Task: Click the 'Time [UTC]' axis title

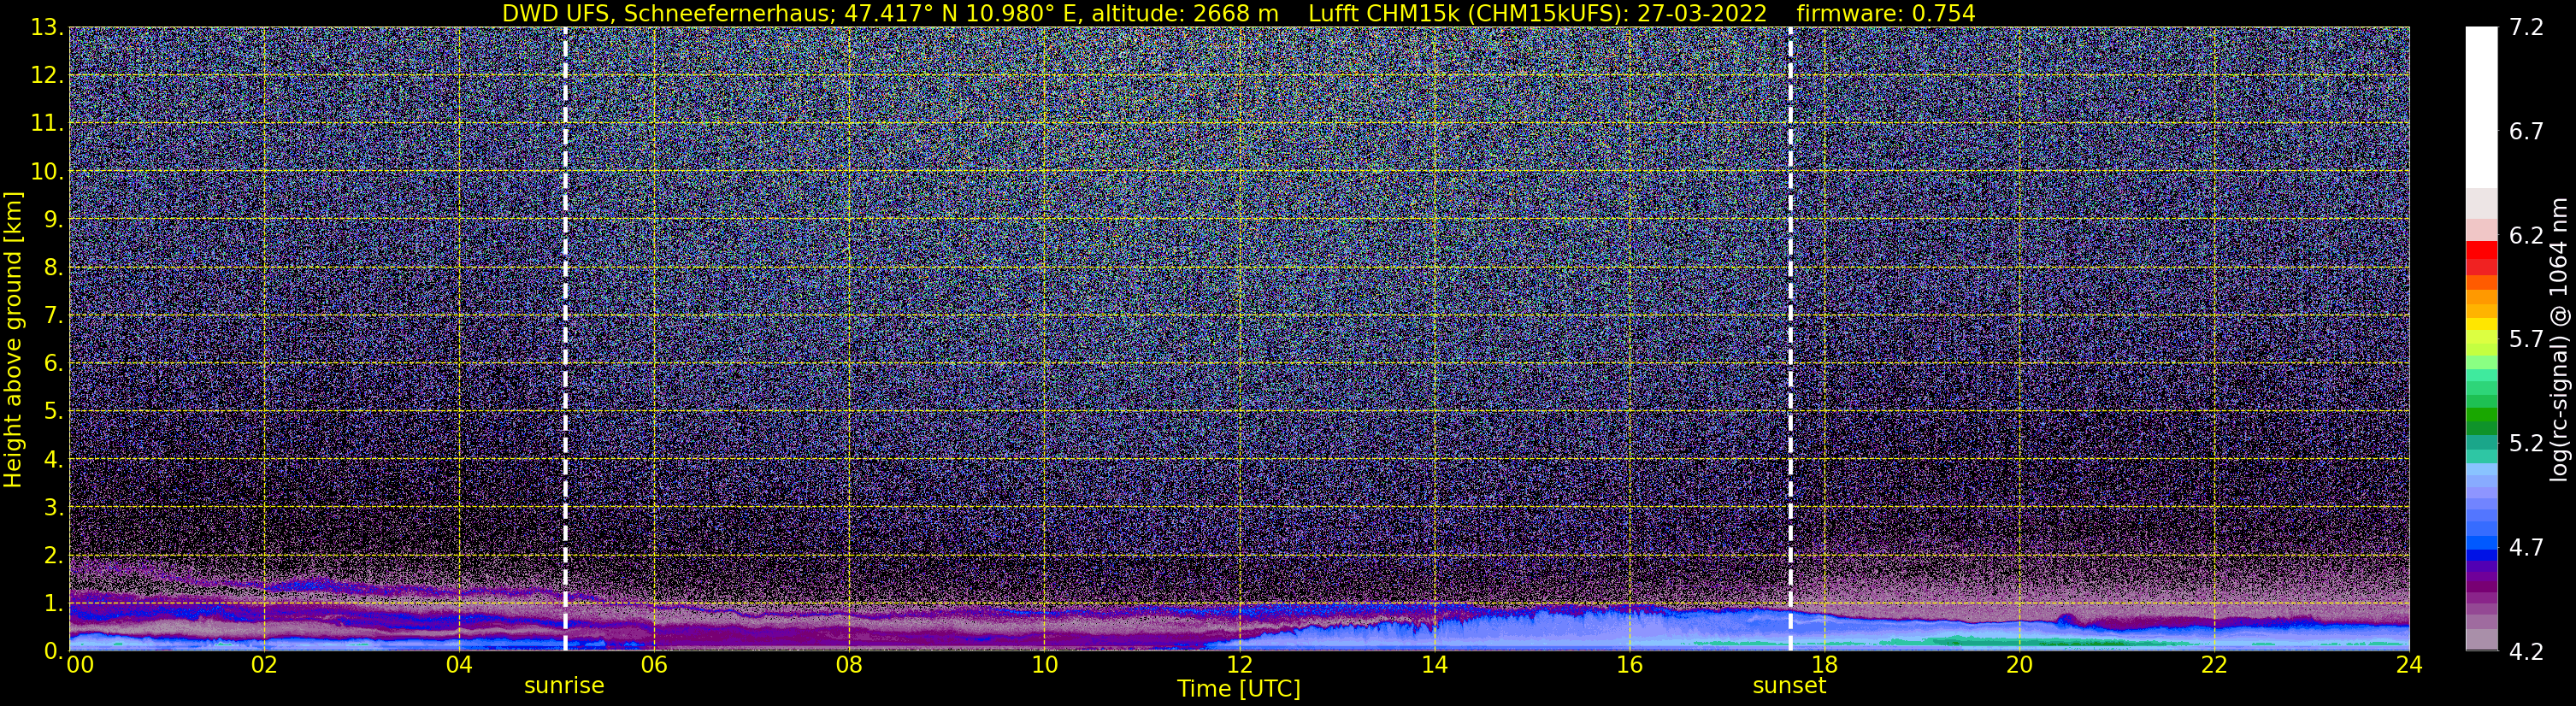Action: [1239, 689]
